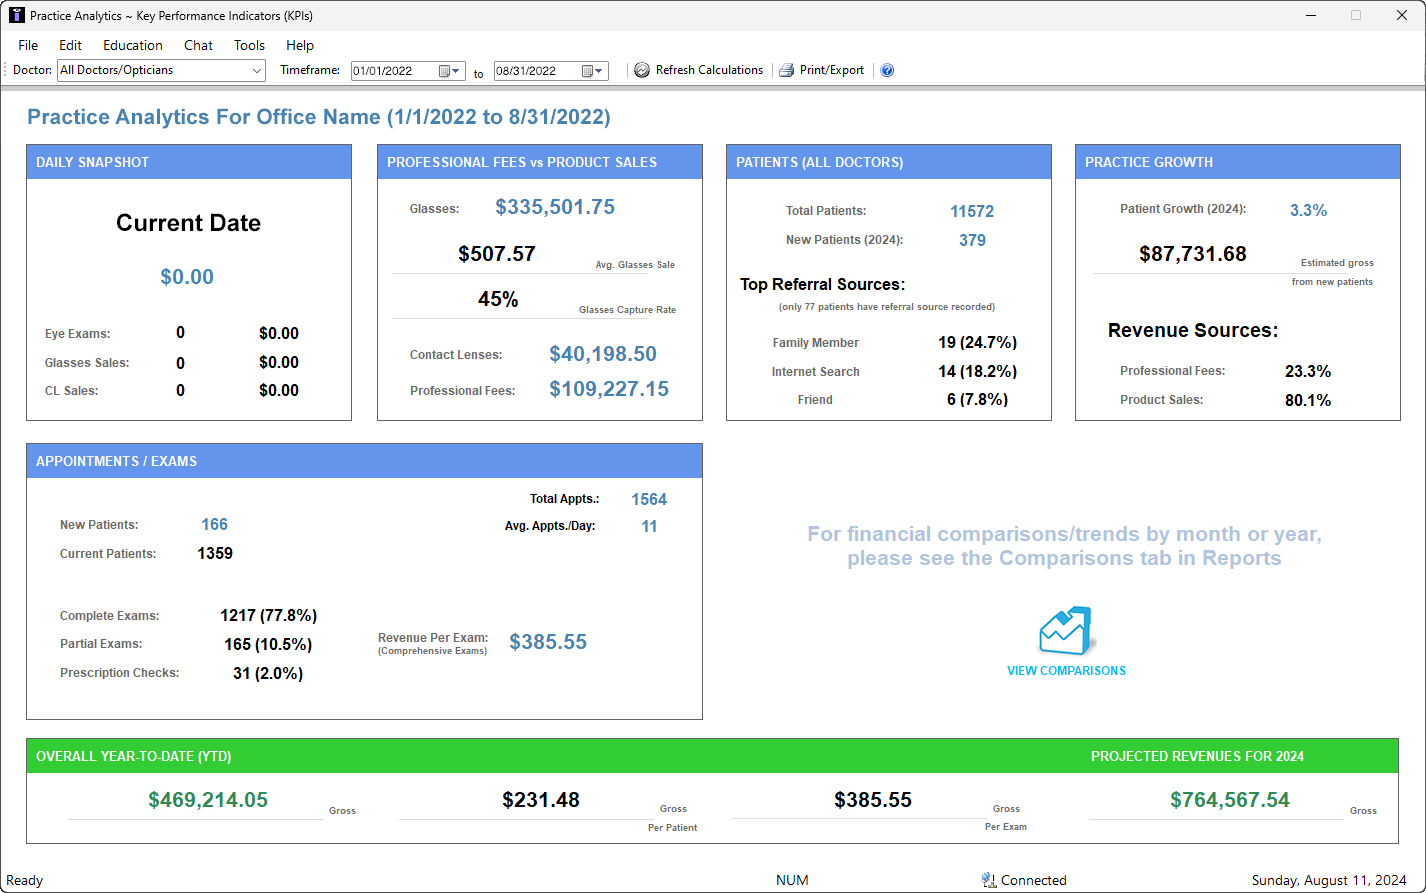This screenshot has width=1426, height=893.
Task: Click the New Patients (2024) value 379
Action: (972, 240)
